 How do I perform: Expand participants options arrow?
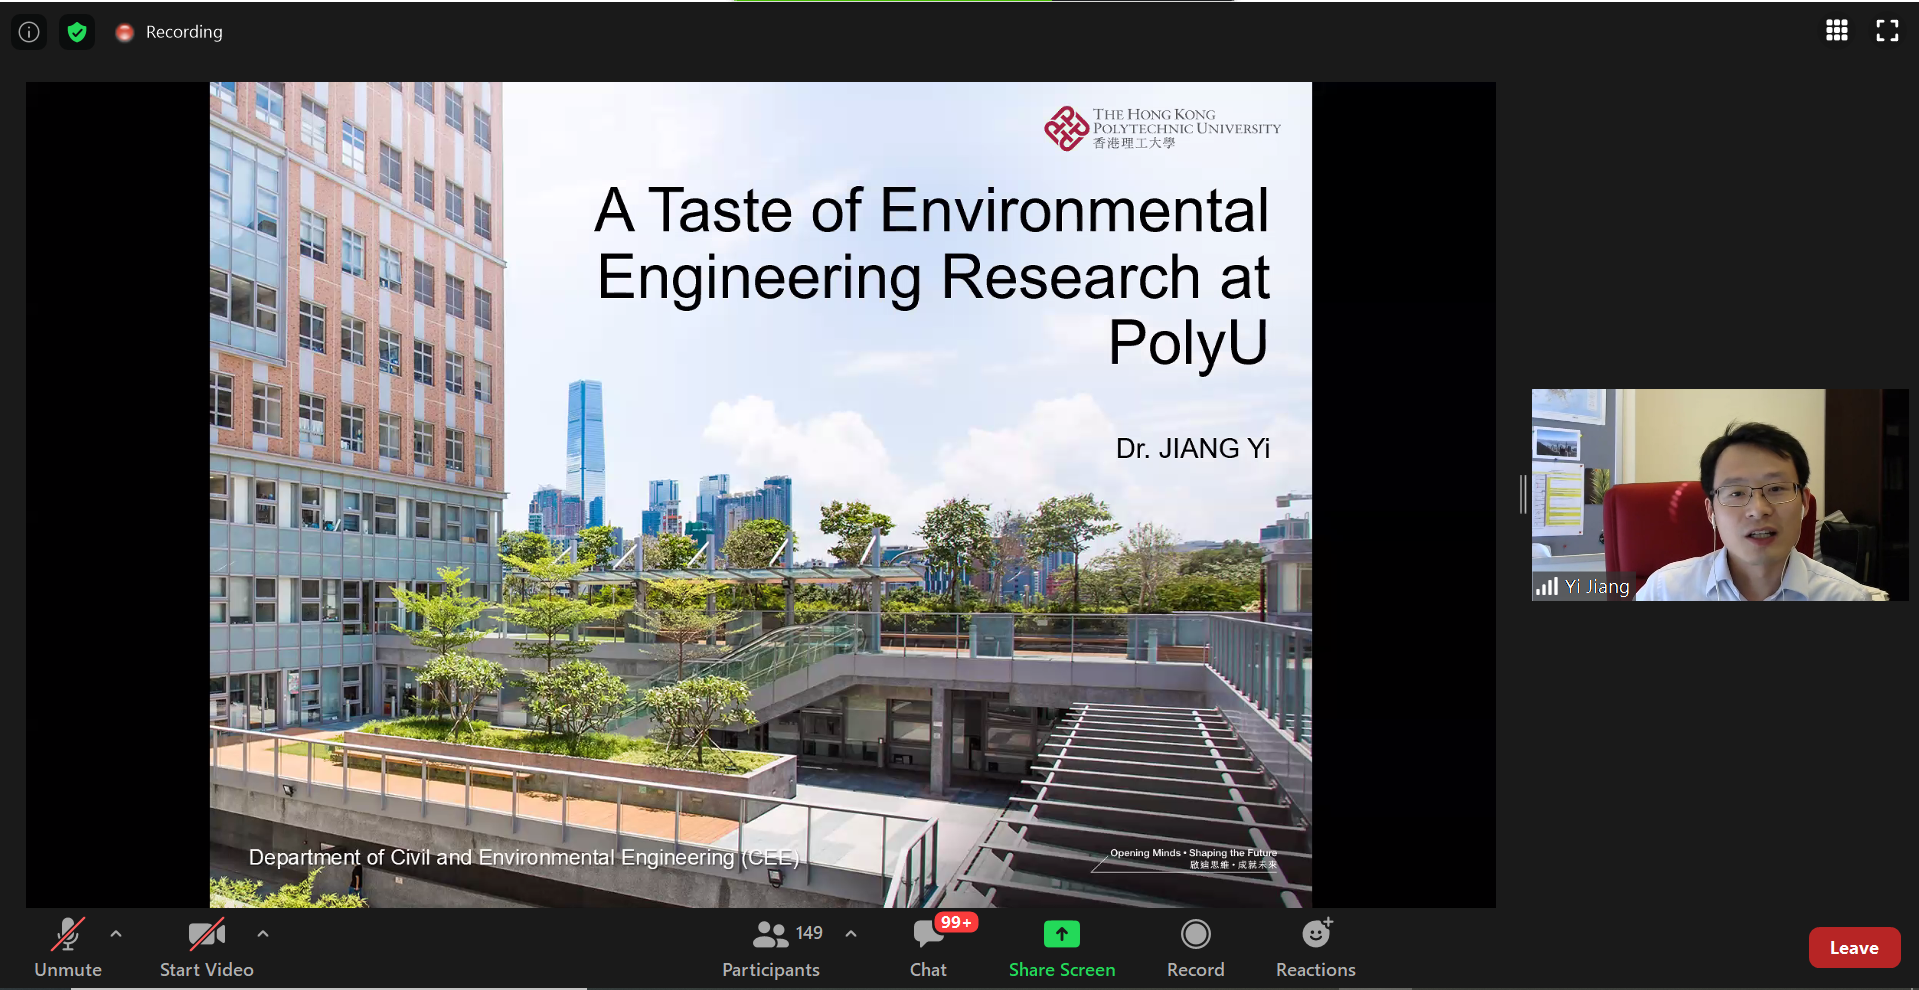click(851, 934)
